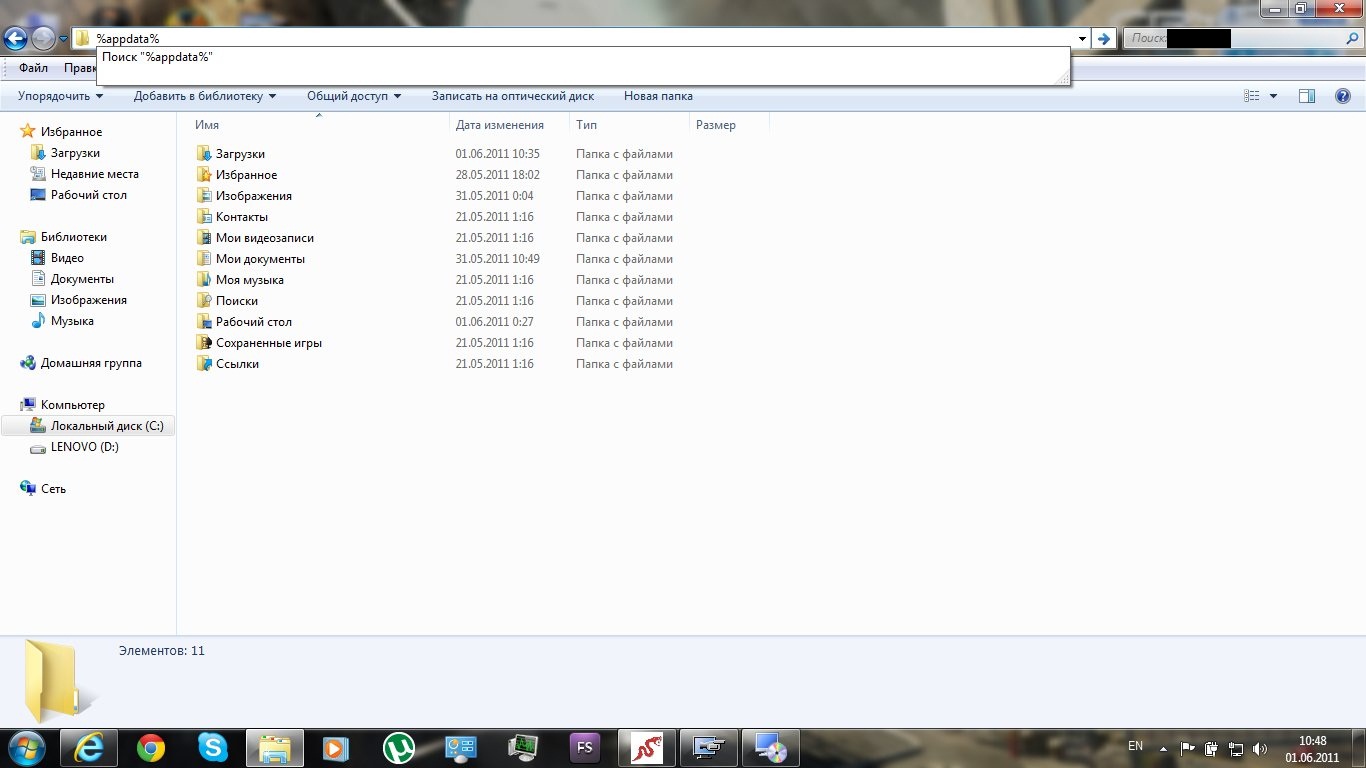This screenshot has width=1366, height=768.
Task: Select Библиотеки in the navigation pane
Action: 73,237
